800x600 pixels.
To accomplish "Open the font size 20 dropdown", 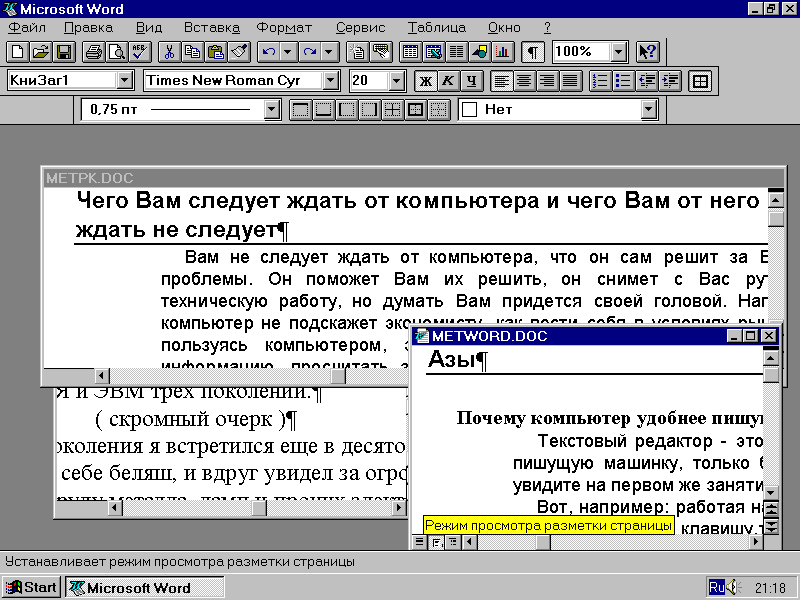I will coord(396,81).
